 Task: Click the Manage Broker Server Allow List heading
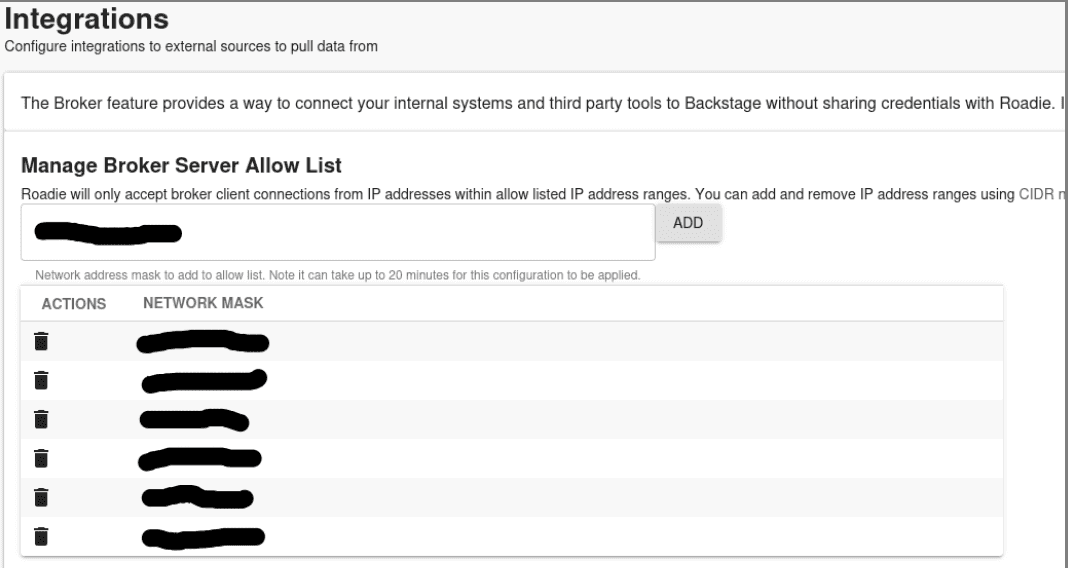[181, 165]
